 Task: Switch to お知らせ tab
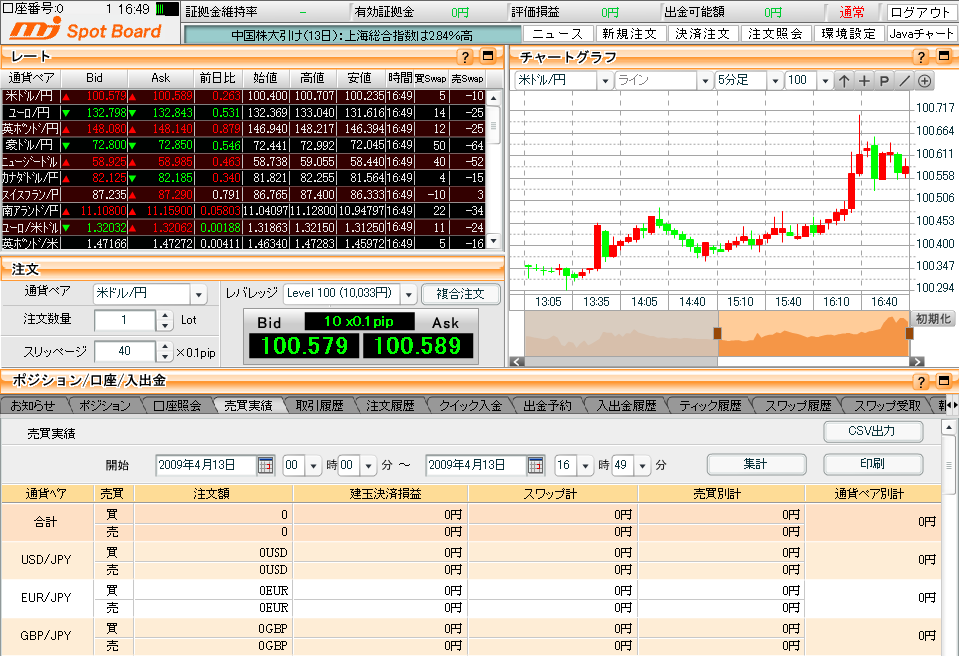click(x=32, y=405)
